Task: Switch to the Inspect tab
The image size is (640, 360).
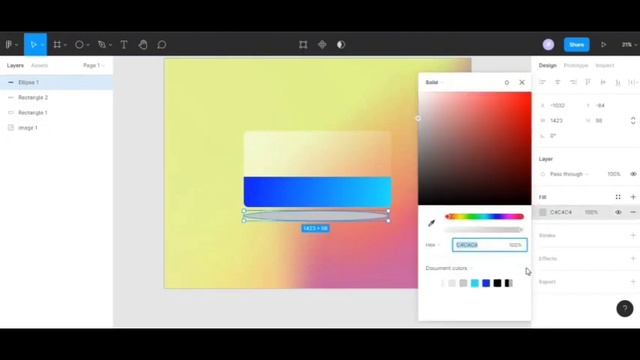Action: point(604,66)
